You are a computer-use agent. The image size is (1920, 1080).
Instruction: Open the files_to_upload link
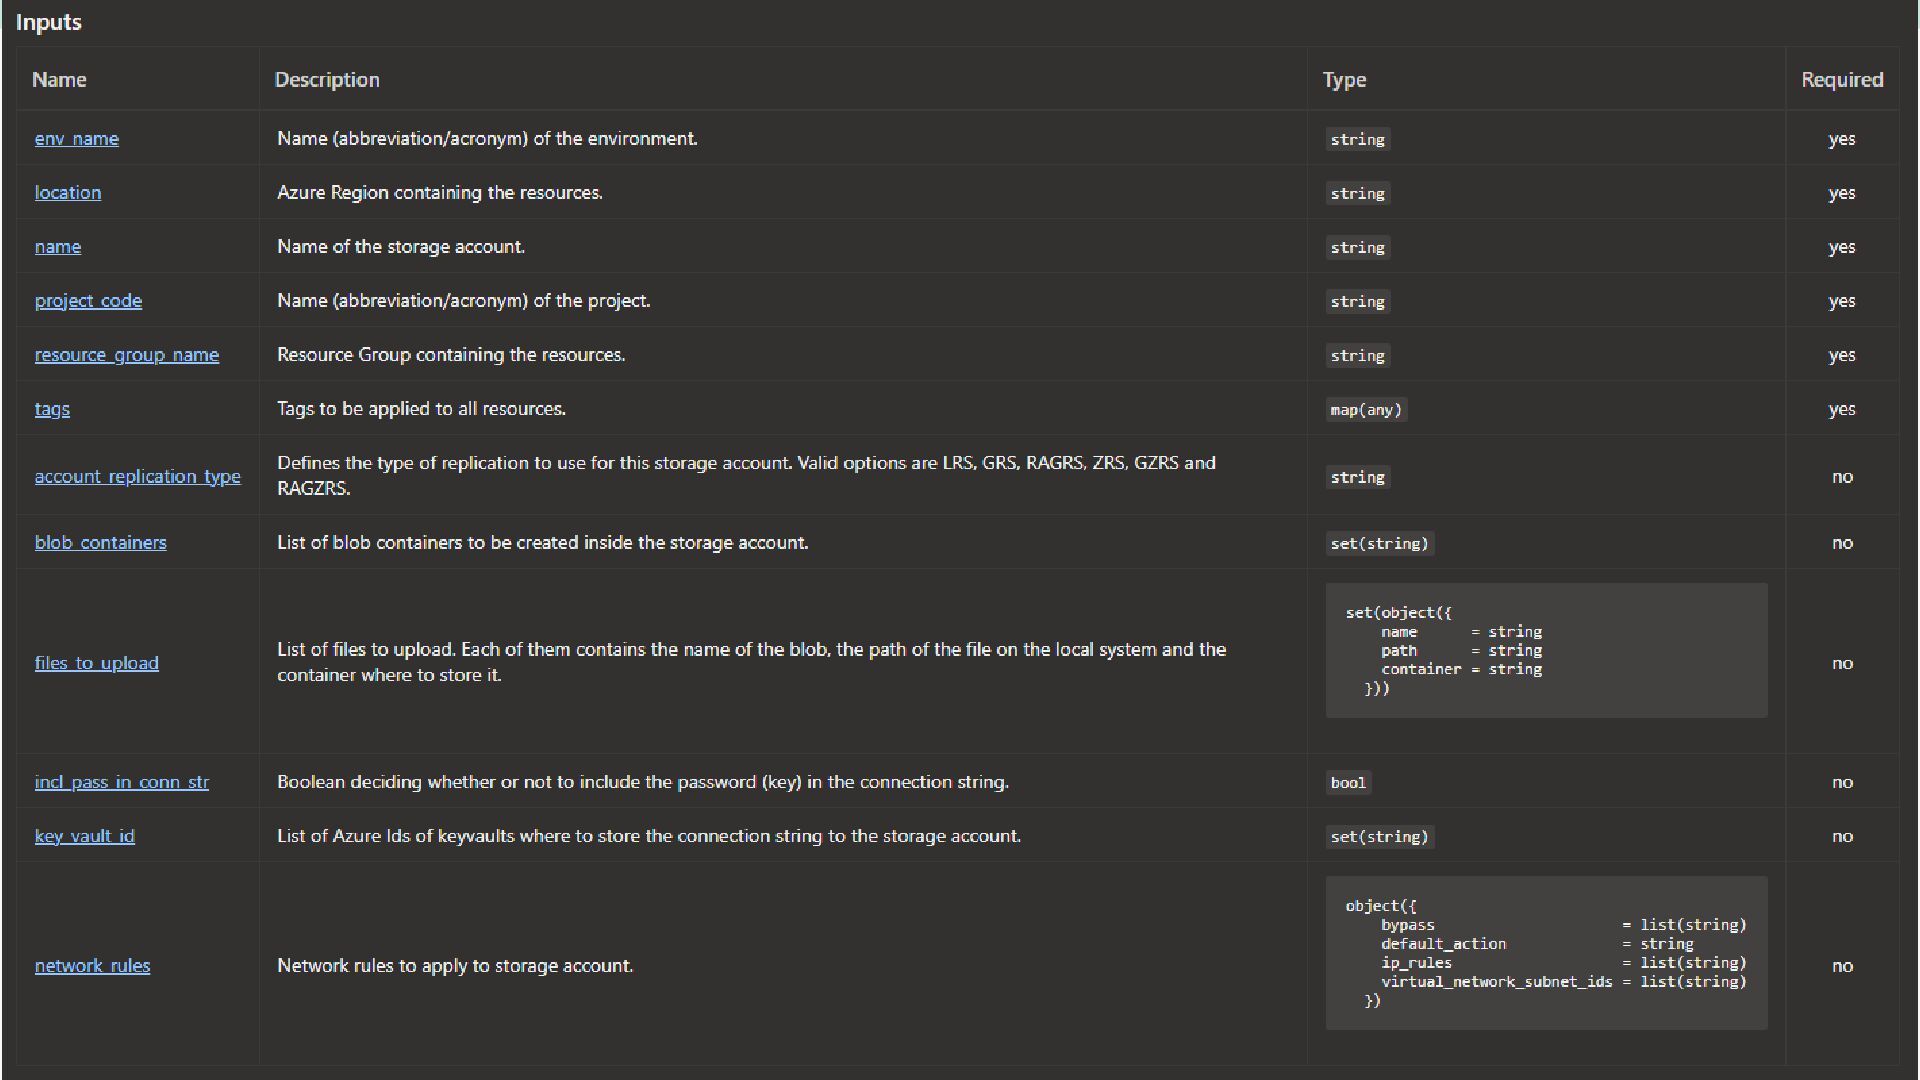point(97,663)
